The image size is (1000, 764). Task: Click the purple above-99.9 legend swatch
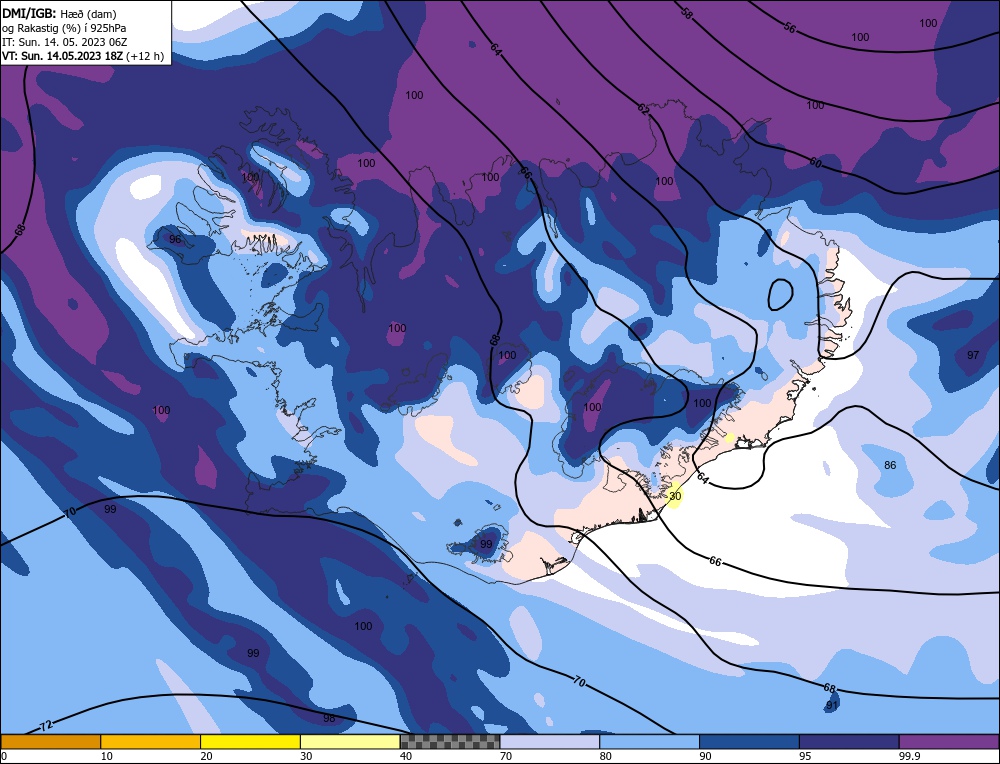(x=949, y=742)
